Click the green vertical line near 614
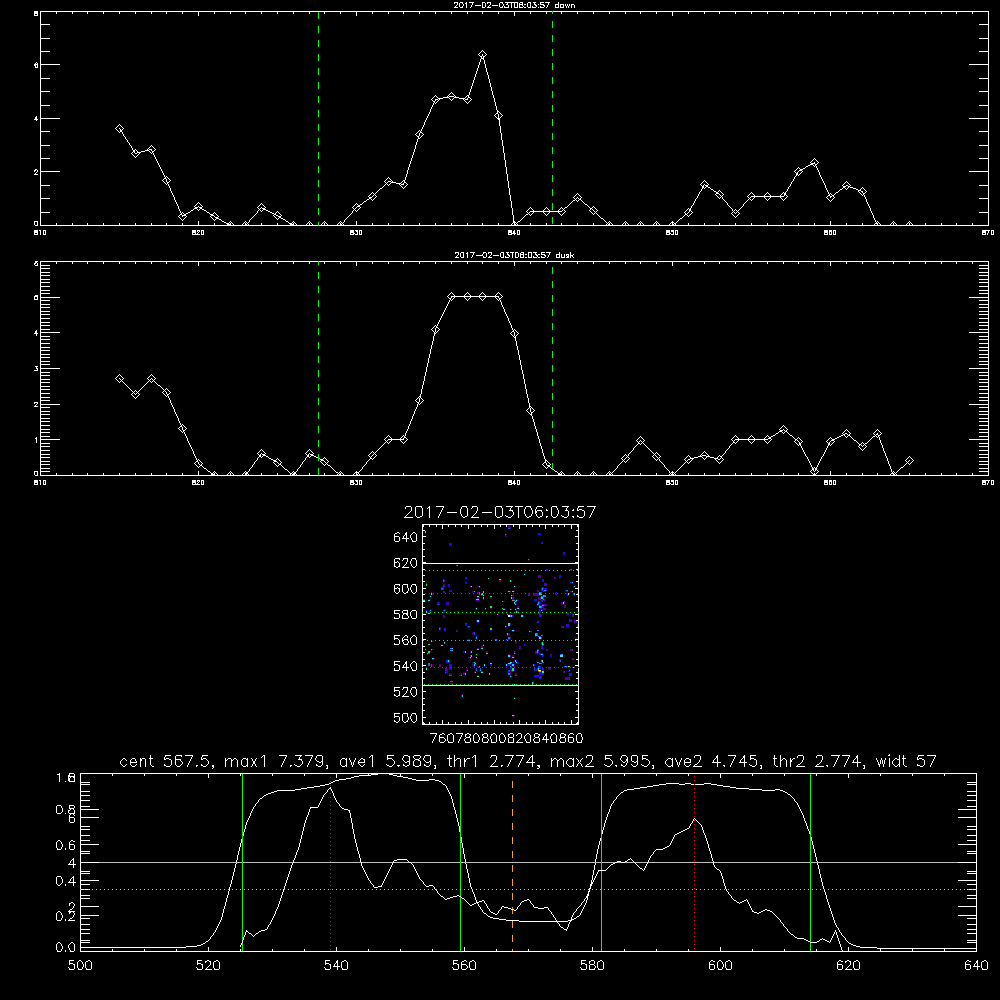 (811, 862)
